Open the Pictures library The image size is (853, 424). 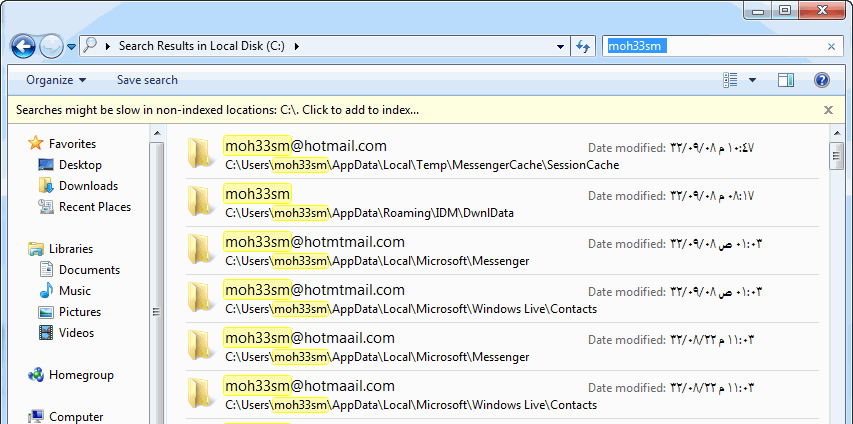point(80,312)
